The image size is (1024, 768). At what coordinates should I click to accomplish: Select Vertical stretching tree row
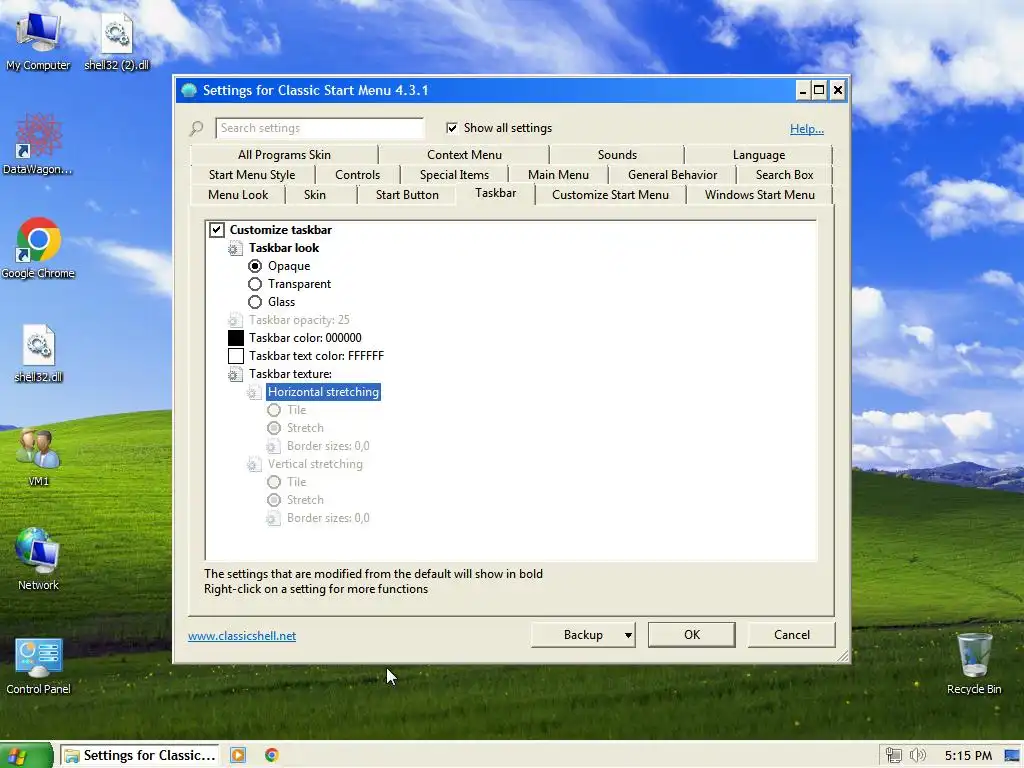click(x=315, y=464)
